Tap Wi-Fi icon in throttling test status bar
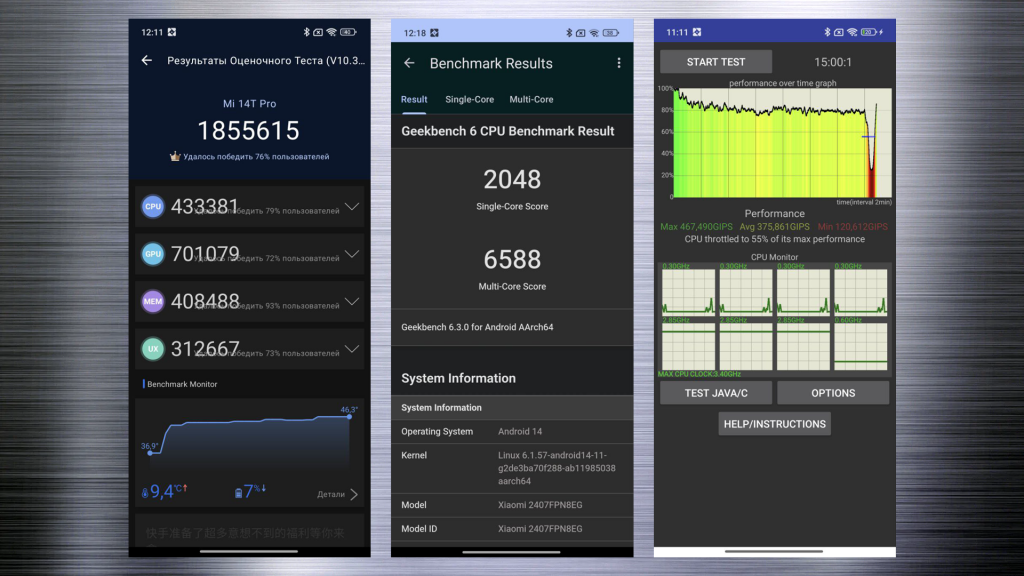 [x=852, y=32]
